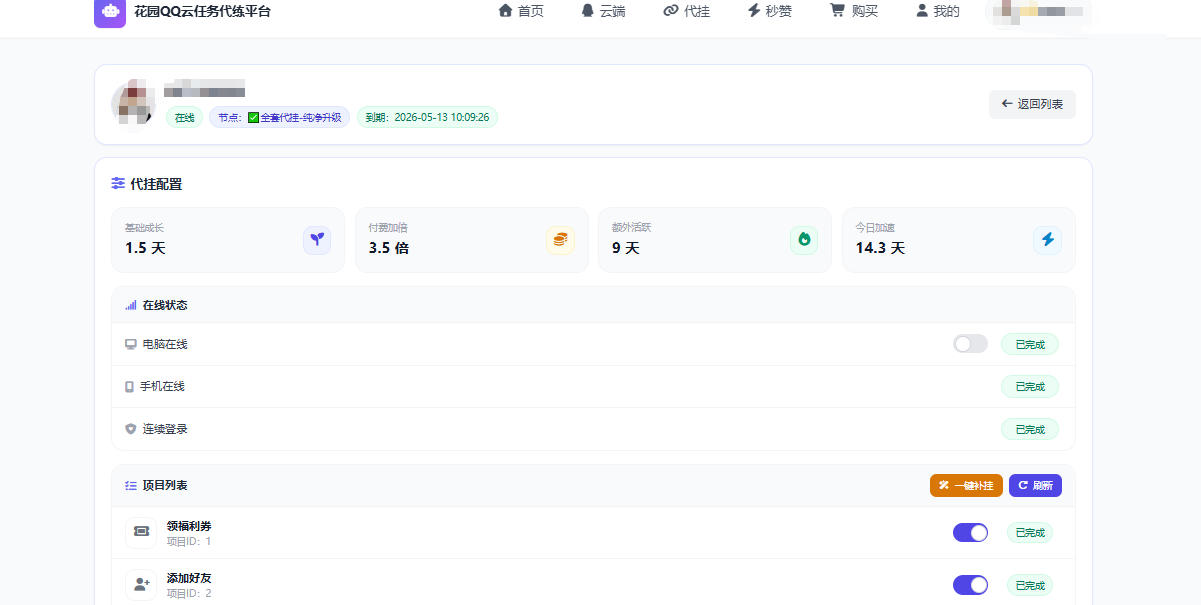Click the robot logo of 花园QQ云任务代练平台
The image size is (1201, 605).
pyautogui.click(x=110, y=12)
